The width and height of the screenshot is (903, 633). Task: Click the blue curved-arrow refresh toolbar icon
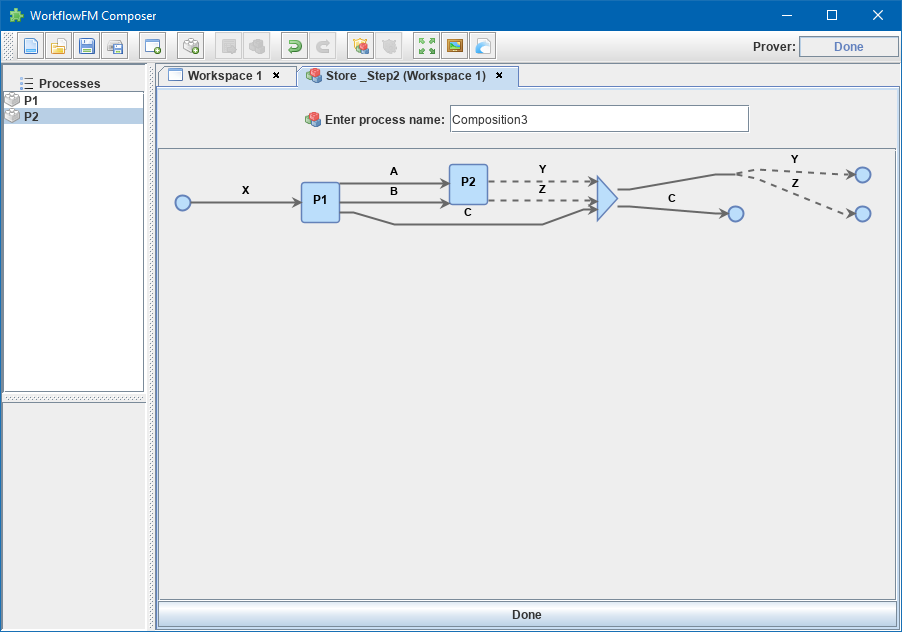click(481, 45)
